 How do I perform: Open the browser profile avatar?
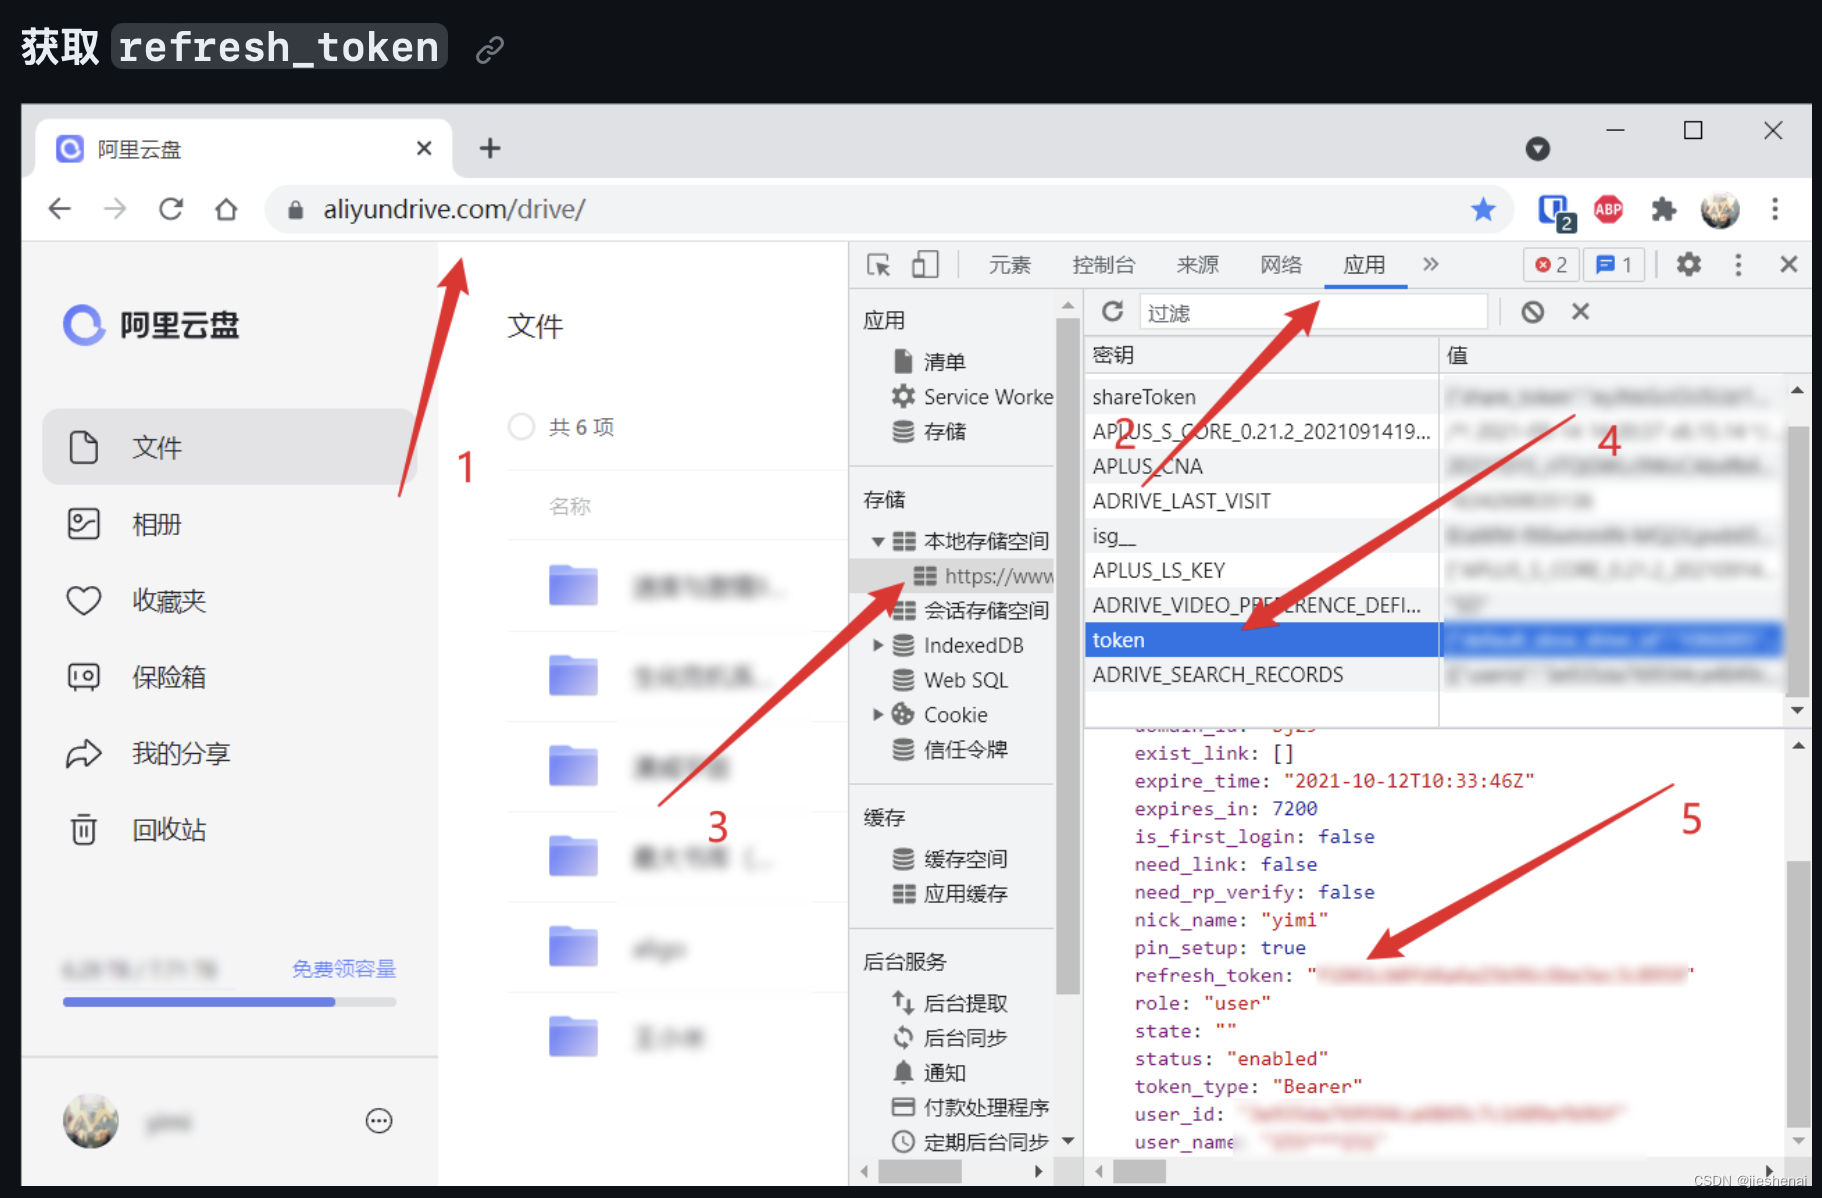point(1720,209)
